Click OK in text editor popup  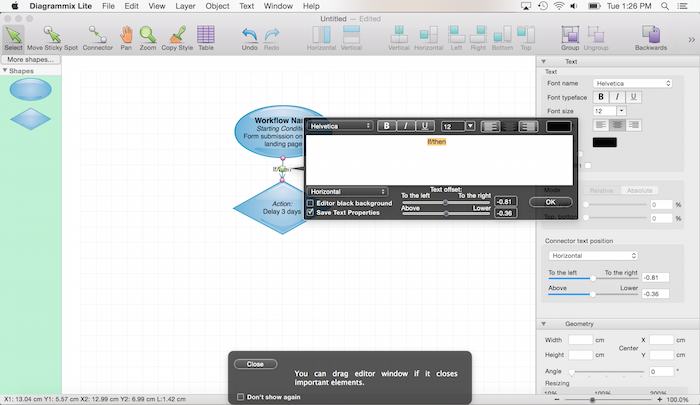point(550,202)
